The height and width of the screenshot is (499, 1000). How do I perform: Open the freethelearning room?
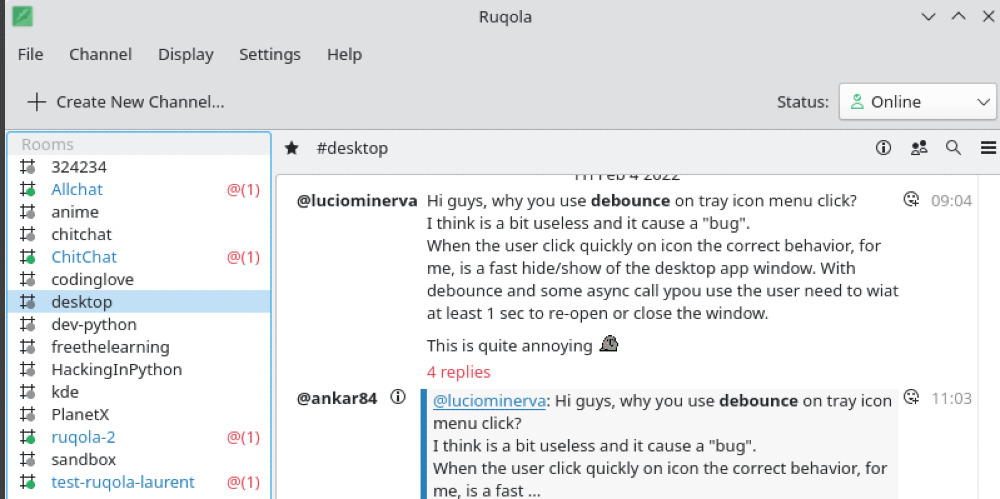(x=139, y=347)
